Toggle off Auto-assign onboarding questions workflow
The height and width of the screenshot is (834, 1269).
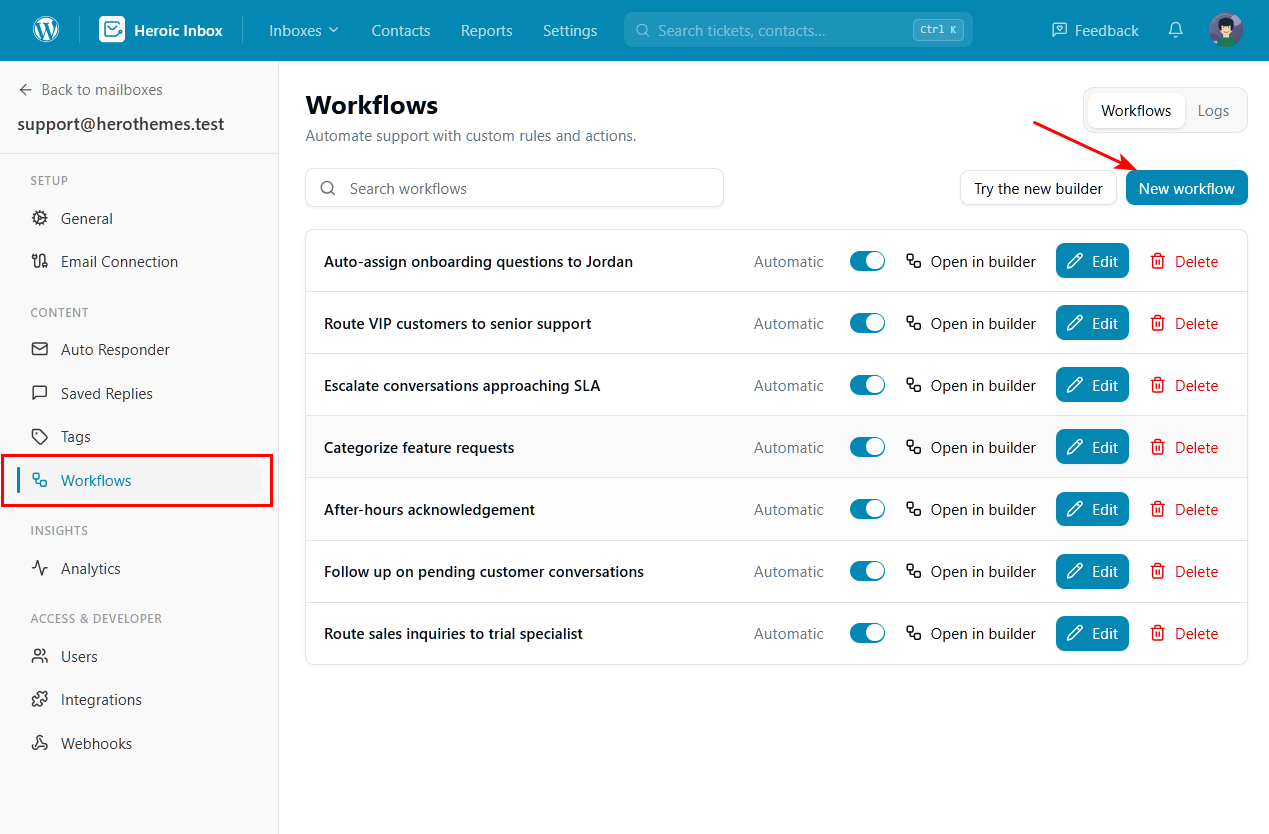(x=867, y=262)
